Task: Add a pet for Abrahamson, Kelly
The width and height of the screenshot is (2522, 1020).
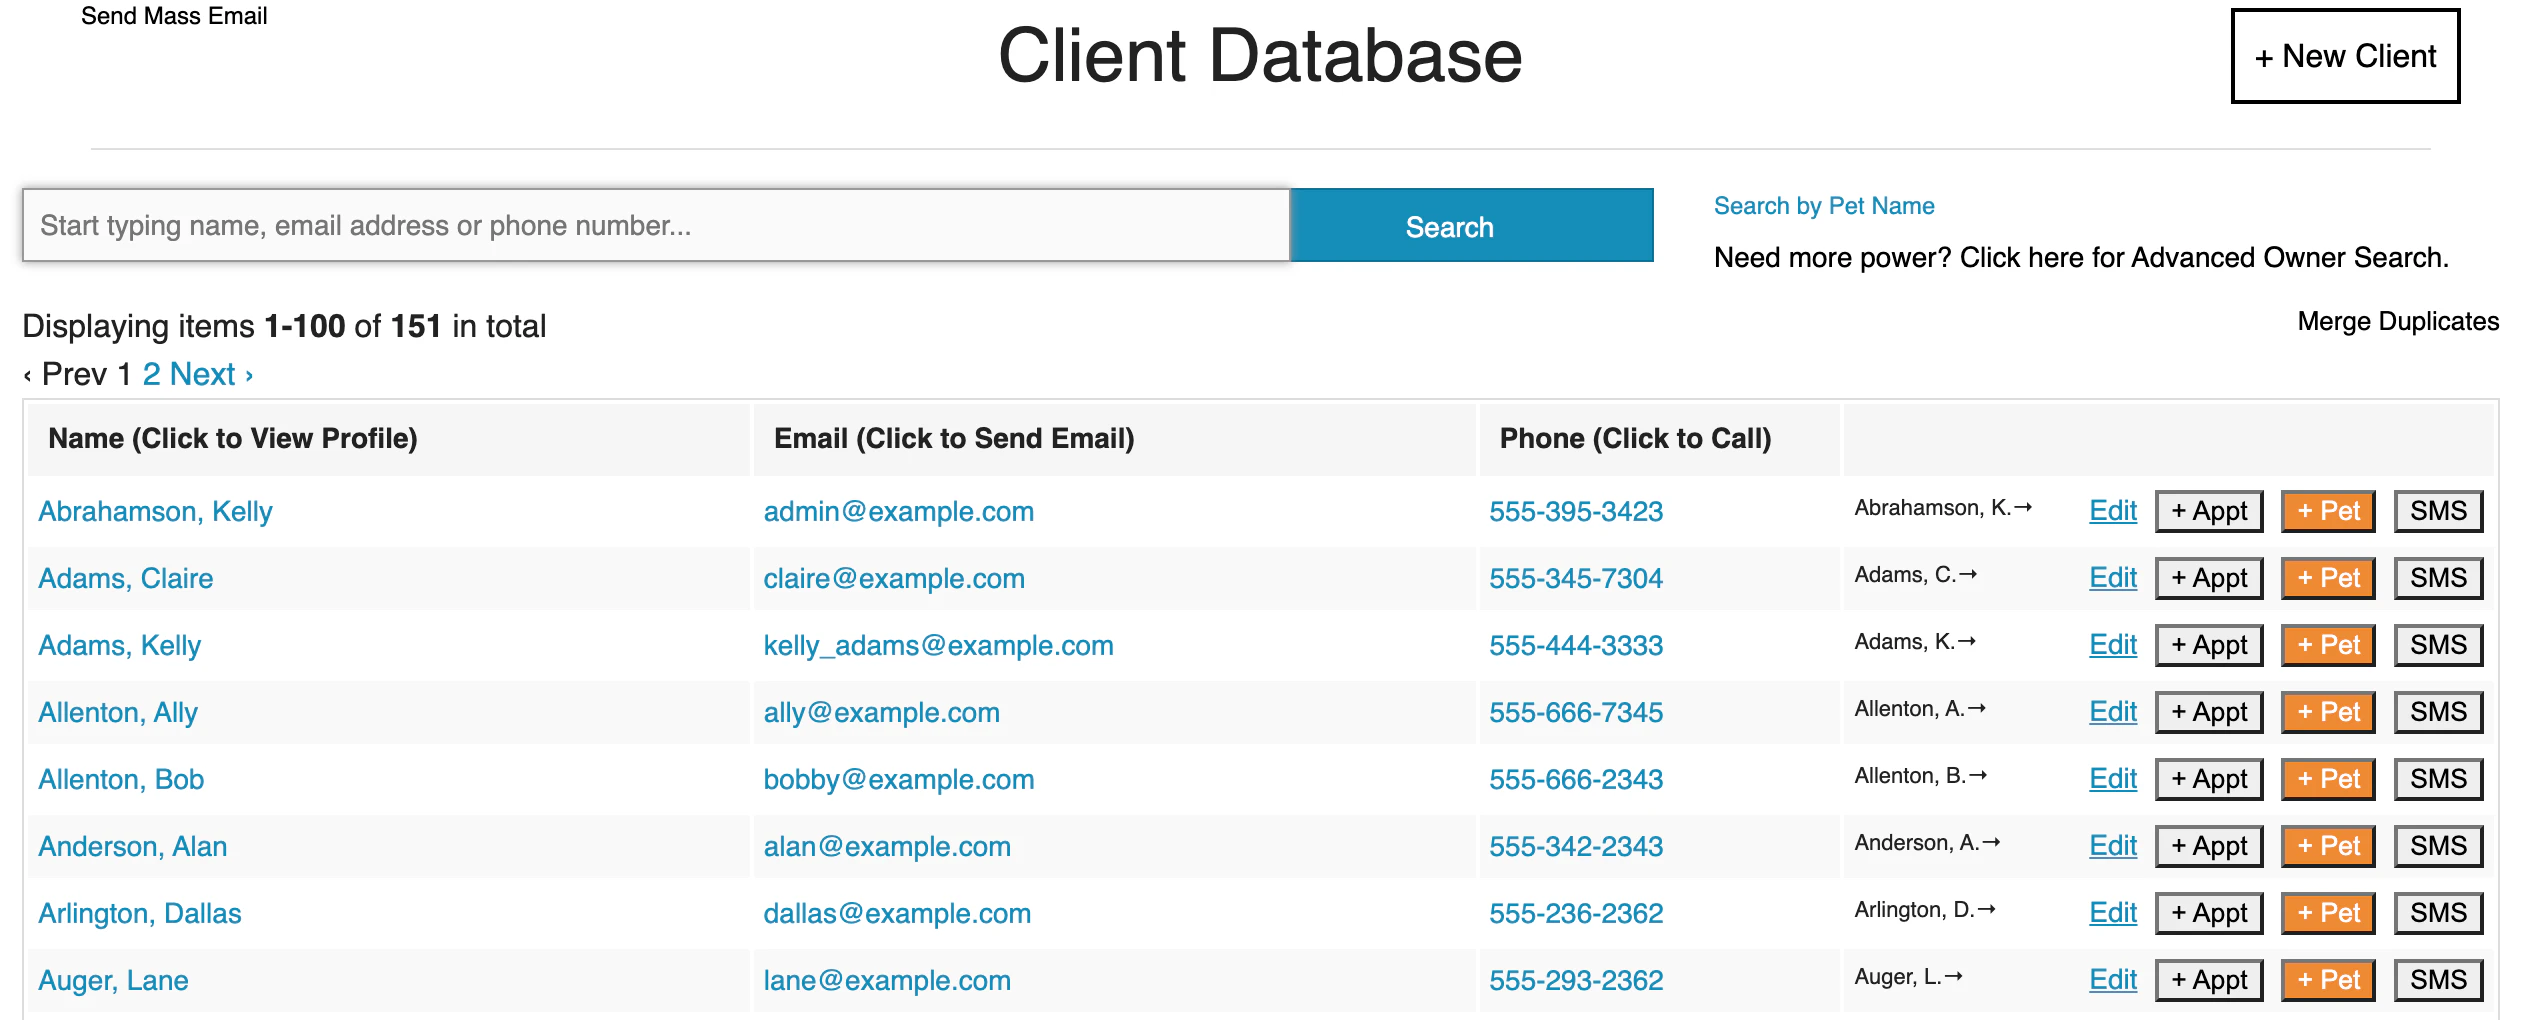Action: (2328, 511)
